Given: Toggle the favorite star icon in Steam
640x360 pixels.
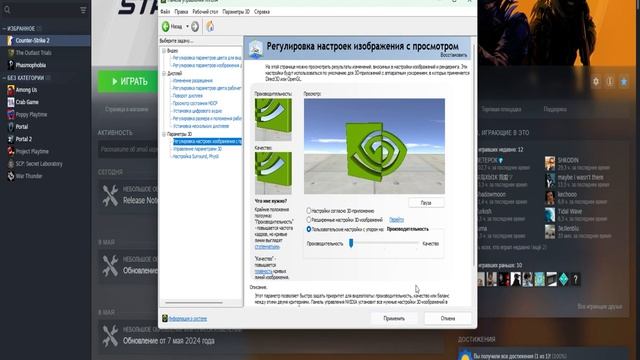Looking at the screenshot, I should [x=624, y=82].
